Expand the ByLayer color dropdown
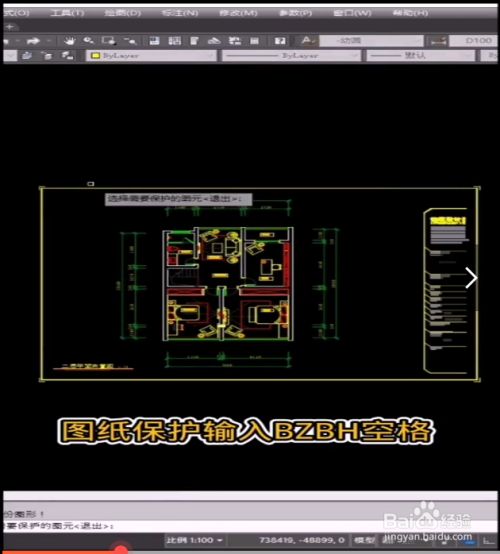 pos(211,56)
